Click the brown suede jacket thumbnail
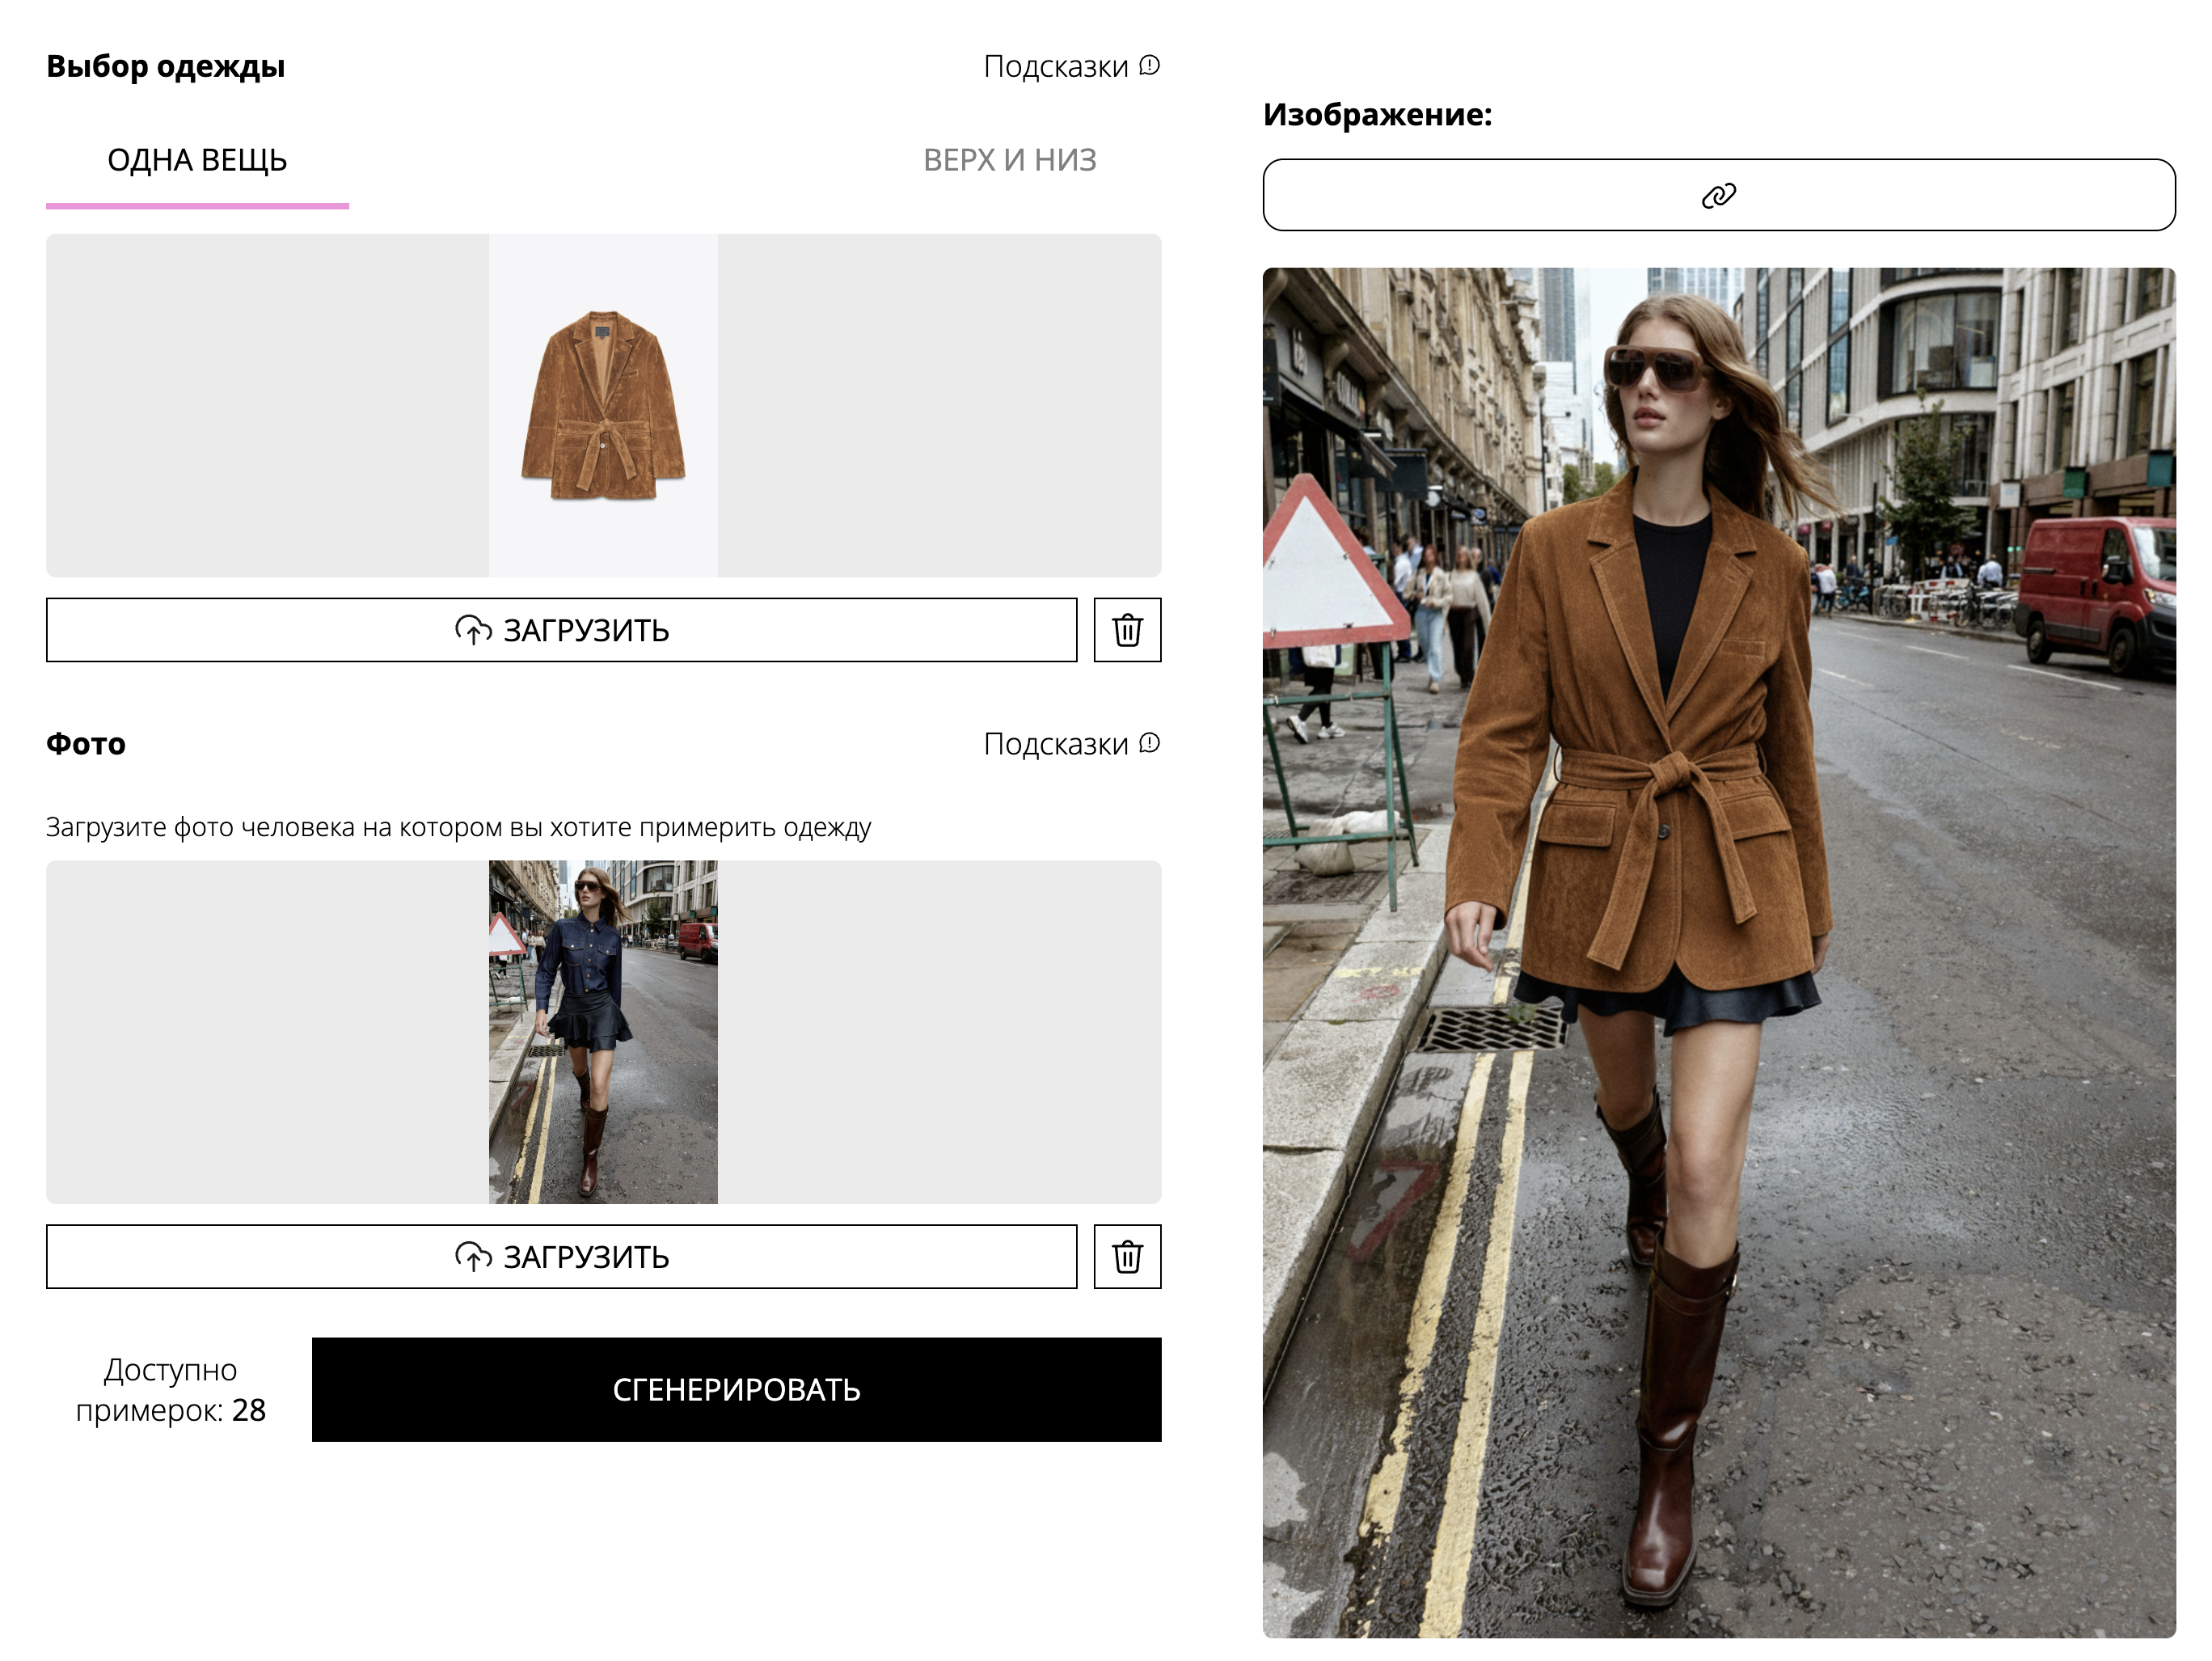 click(603, 406)
